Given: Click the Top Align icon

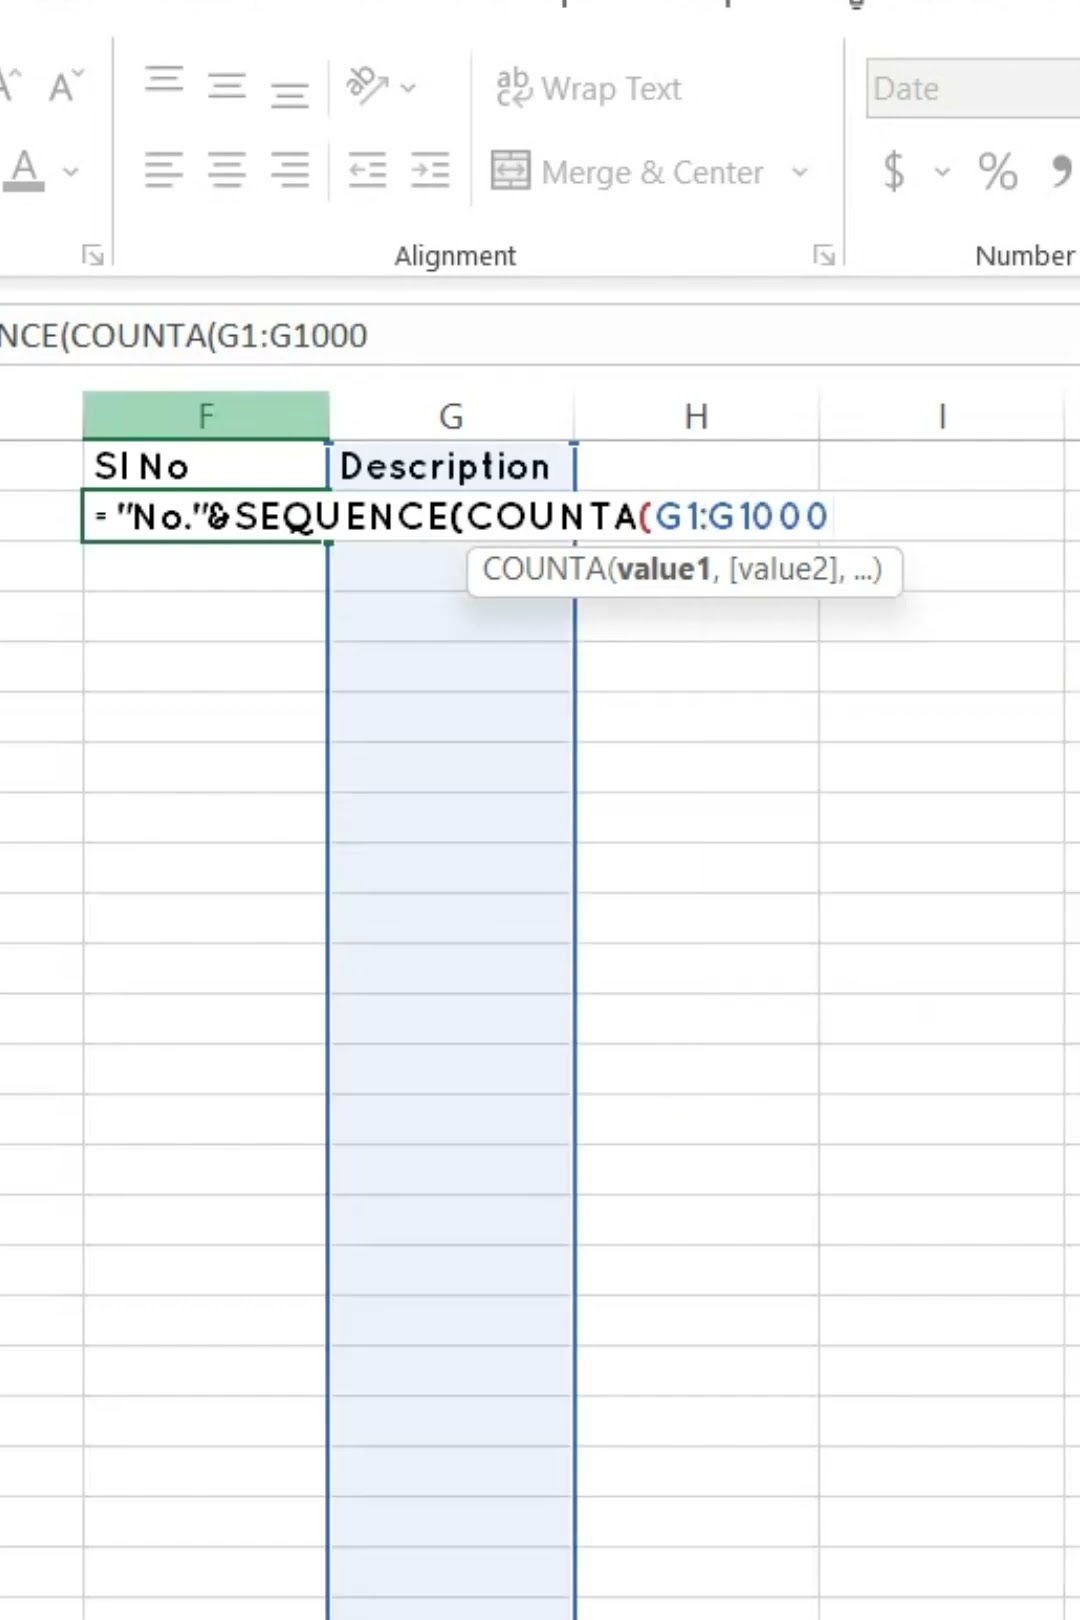Looking at the screenshot, I should [164, 80].
